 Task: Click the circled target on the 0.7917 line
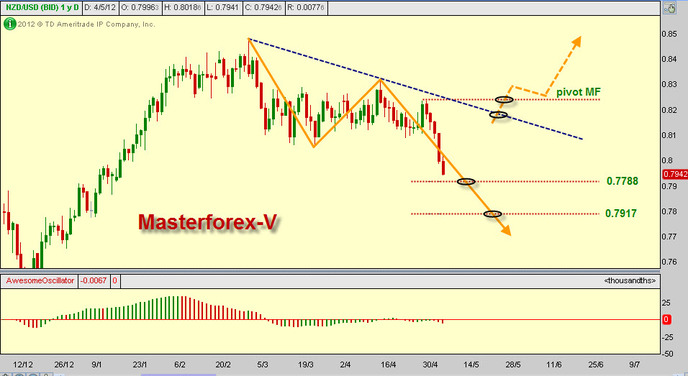coord(492,214)
